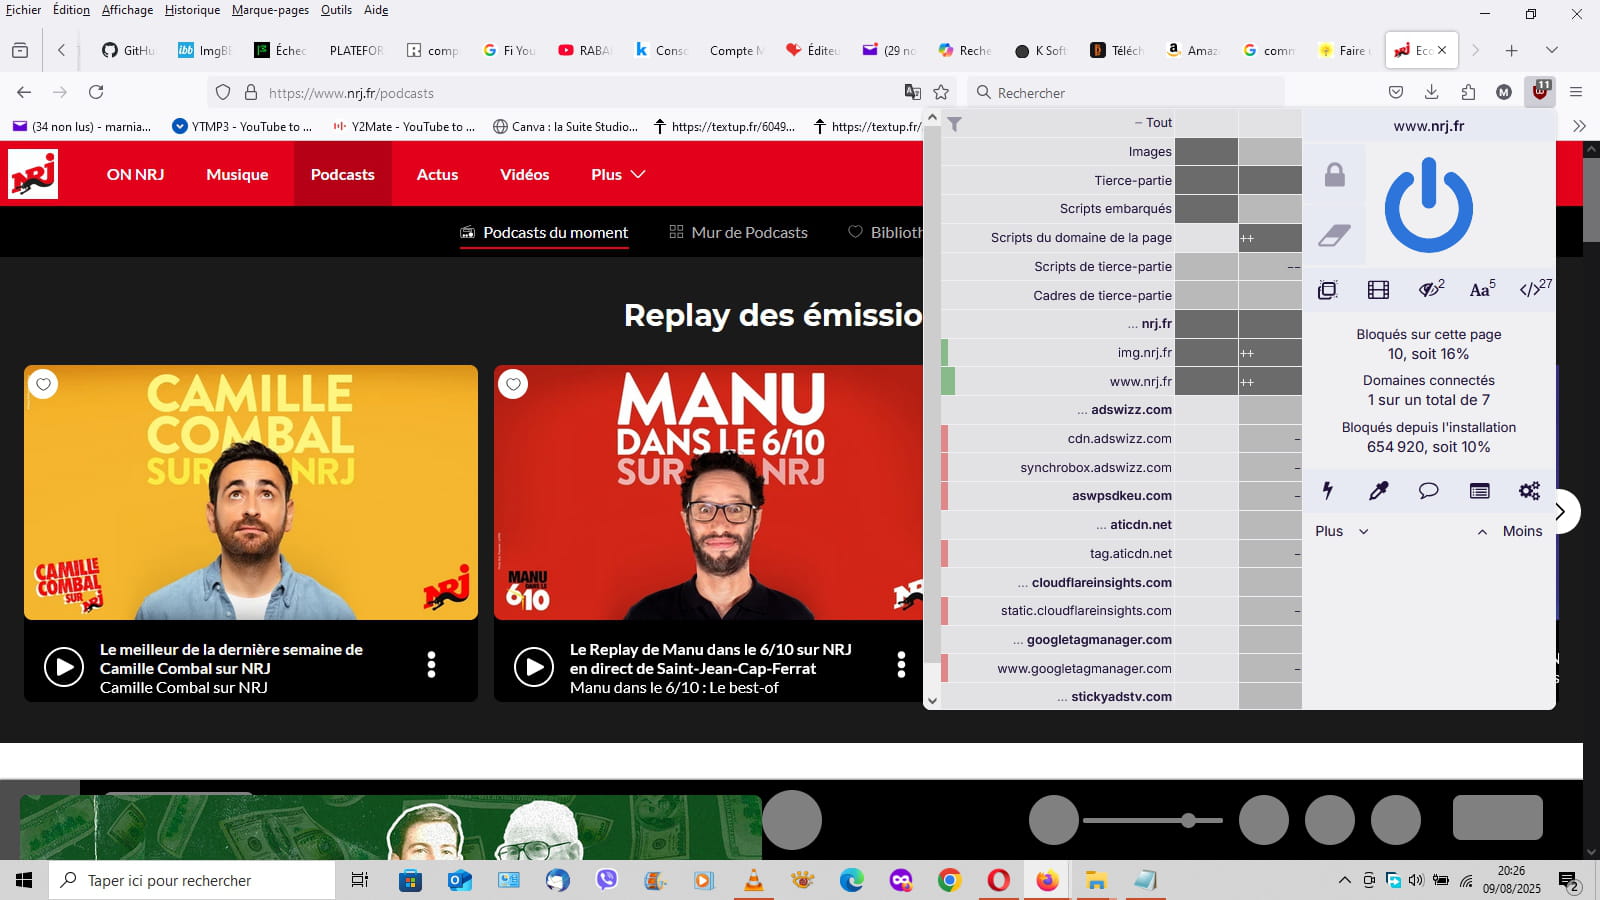Favorite the Manu dans le 6/10 heart
This screenshot has width=1600, height=900.
coord(513,384)
